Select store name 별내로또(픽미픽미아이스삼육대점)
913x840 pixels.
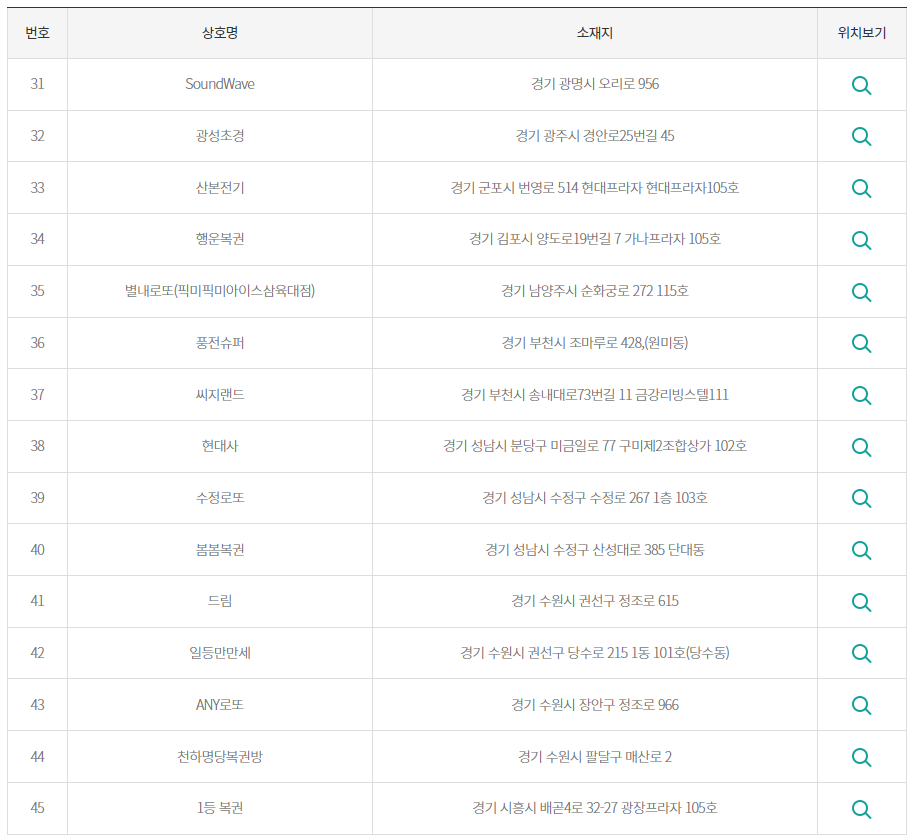click(220, 290)
